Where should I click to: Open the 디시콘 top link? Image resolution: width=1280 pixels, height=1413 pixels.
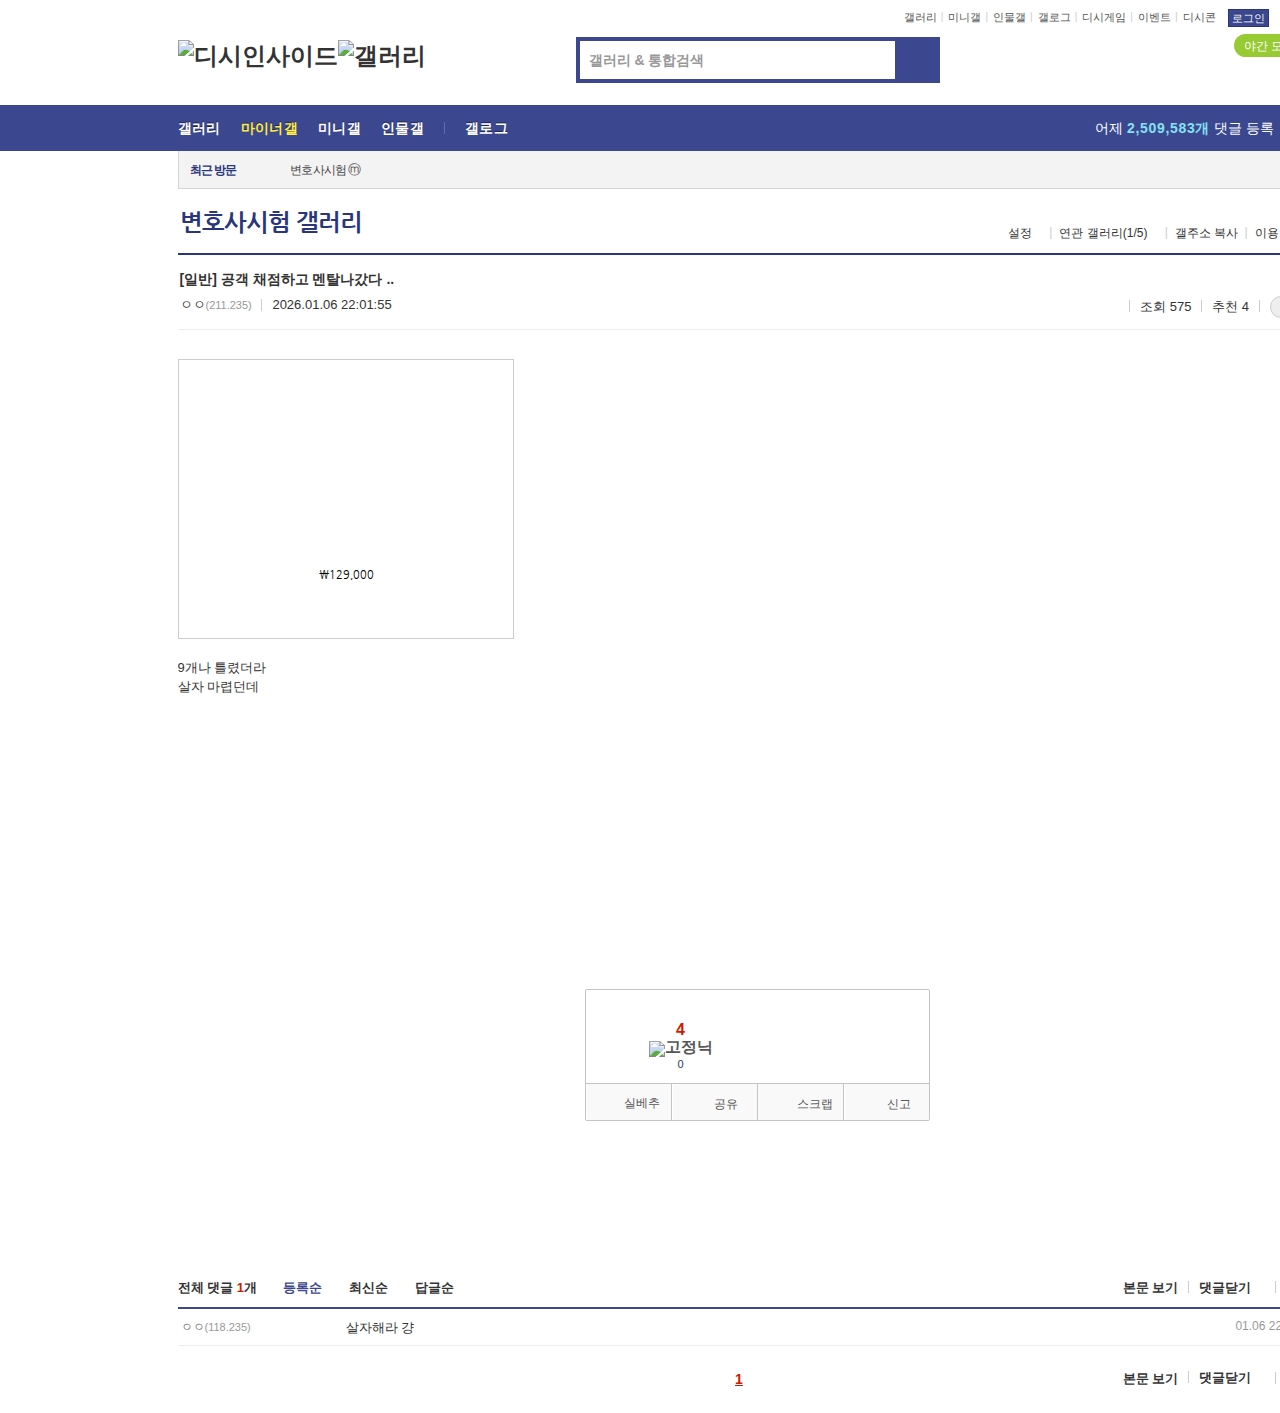(x=1199, y=18)
